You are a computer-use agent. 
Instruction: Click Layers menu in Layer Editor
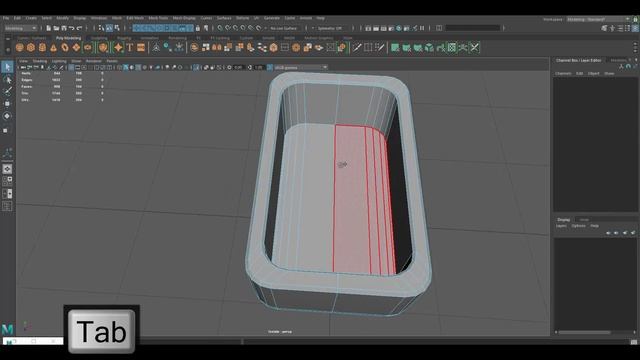(561, 226)
